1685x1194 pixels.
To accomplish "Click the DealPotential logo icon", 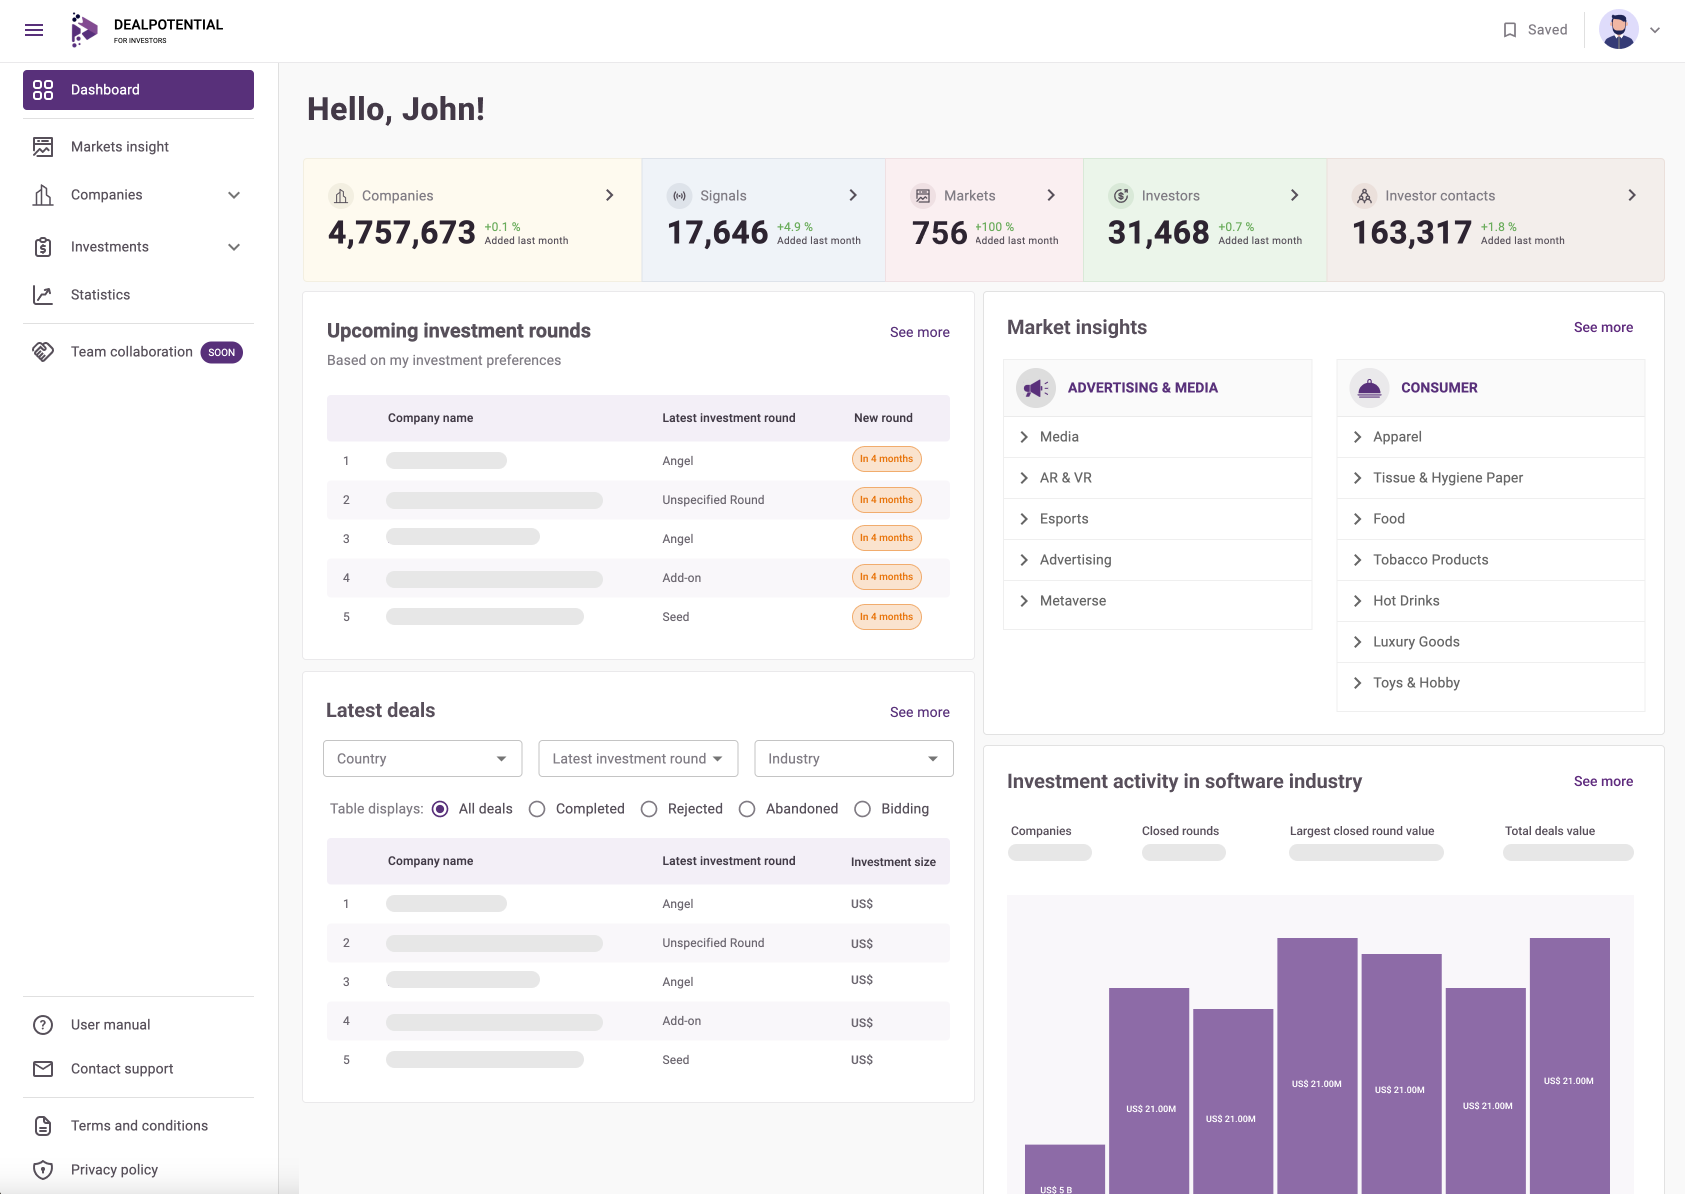I will (84, 30).
